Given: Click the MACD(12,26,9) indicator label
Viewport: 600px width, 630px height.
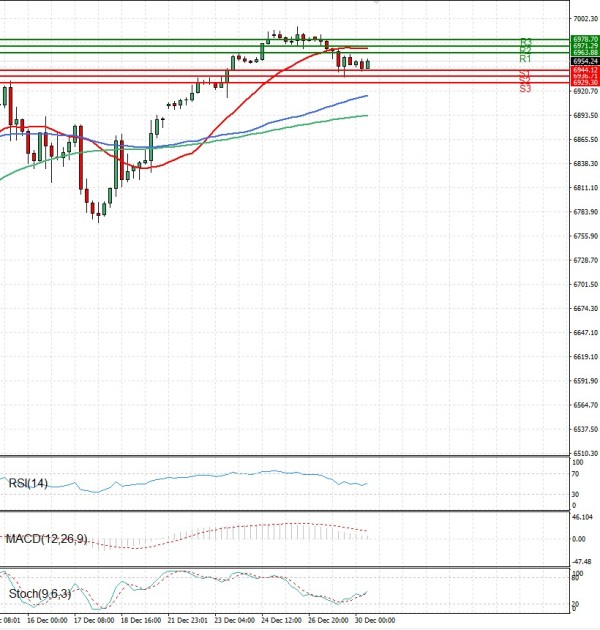Looking at the screenshot, I should point(44,540).
